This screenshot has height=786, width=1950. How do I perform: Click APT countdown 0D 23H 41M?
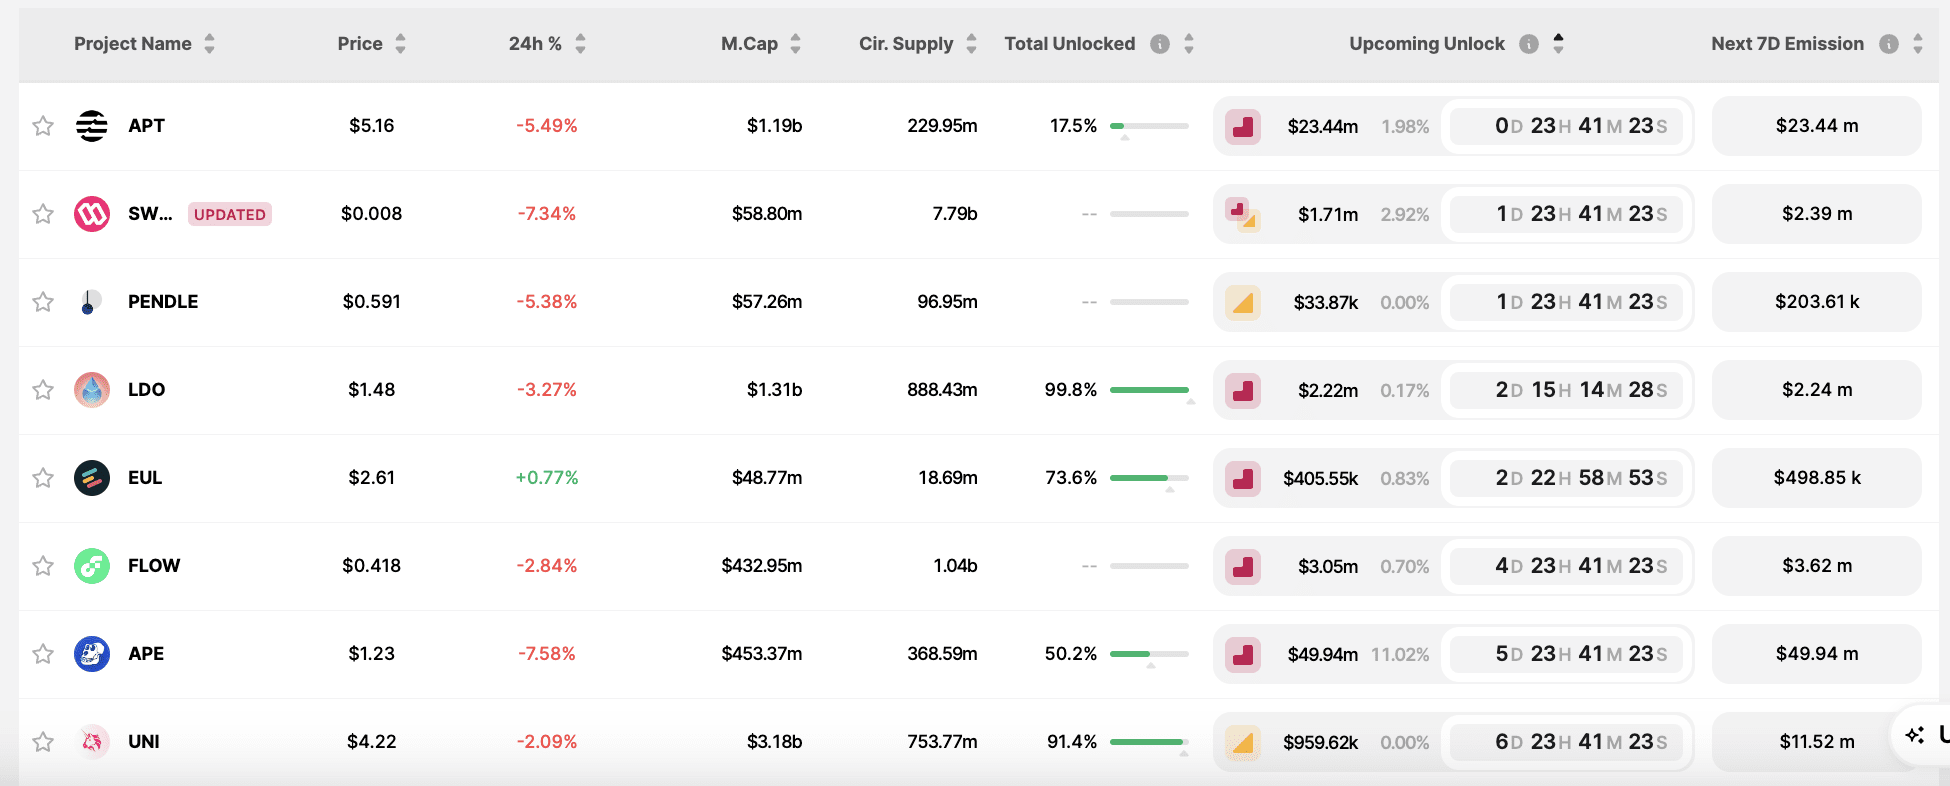tap(1567, 126)
